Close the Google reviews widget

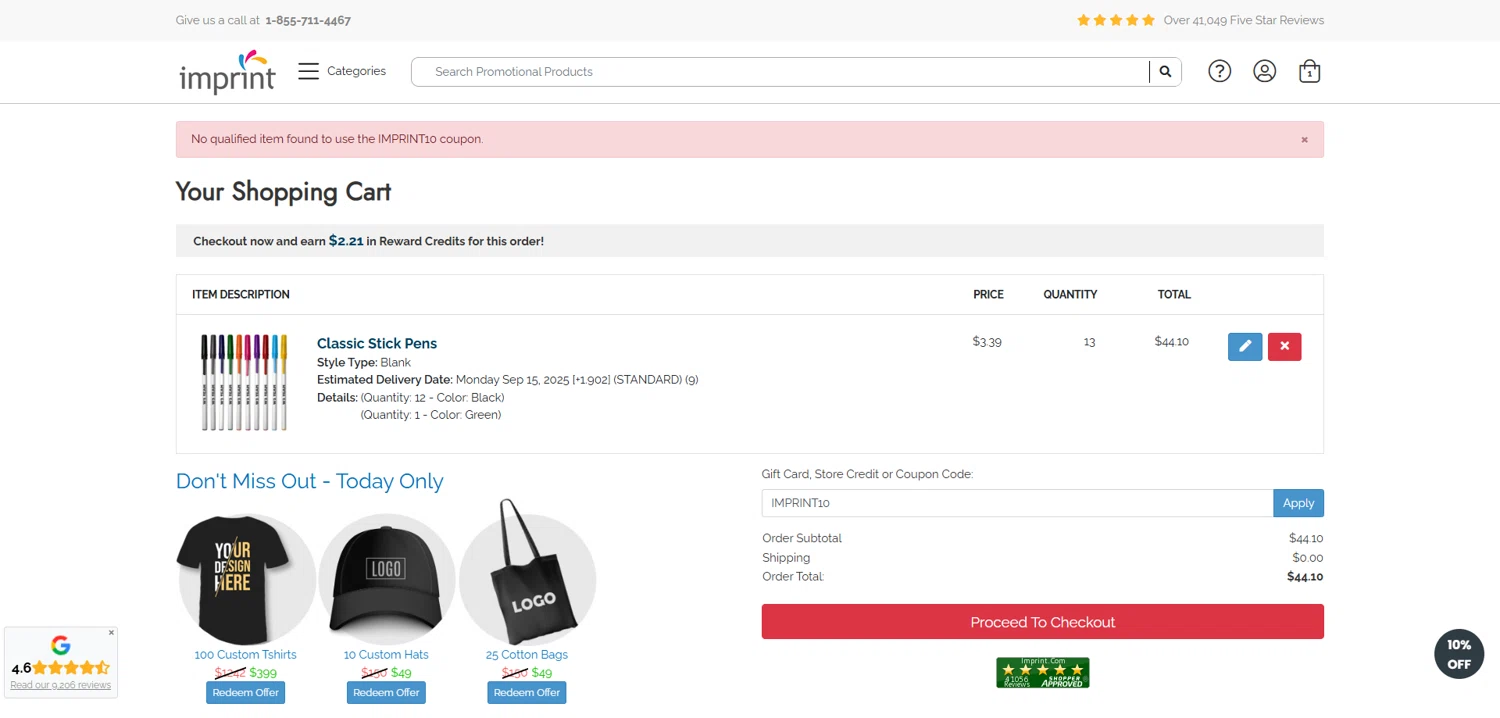click(x=111, y=632)
